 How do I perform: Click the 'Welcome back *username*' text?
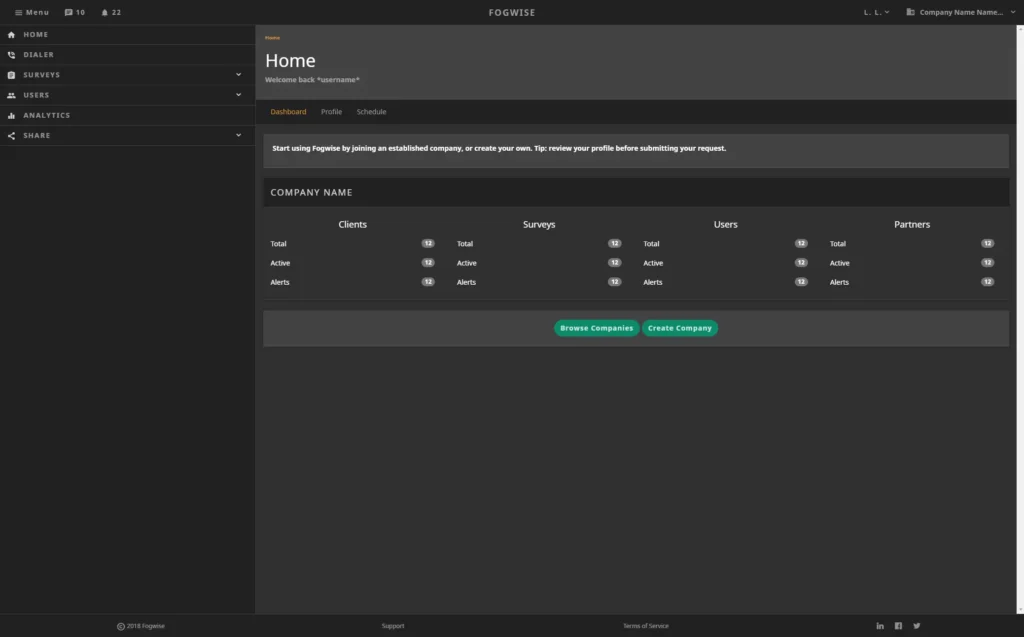click(x=312, y=80)
